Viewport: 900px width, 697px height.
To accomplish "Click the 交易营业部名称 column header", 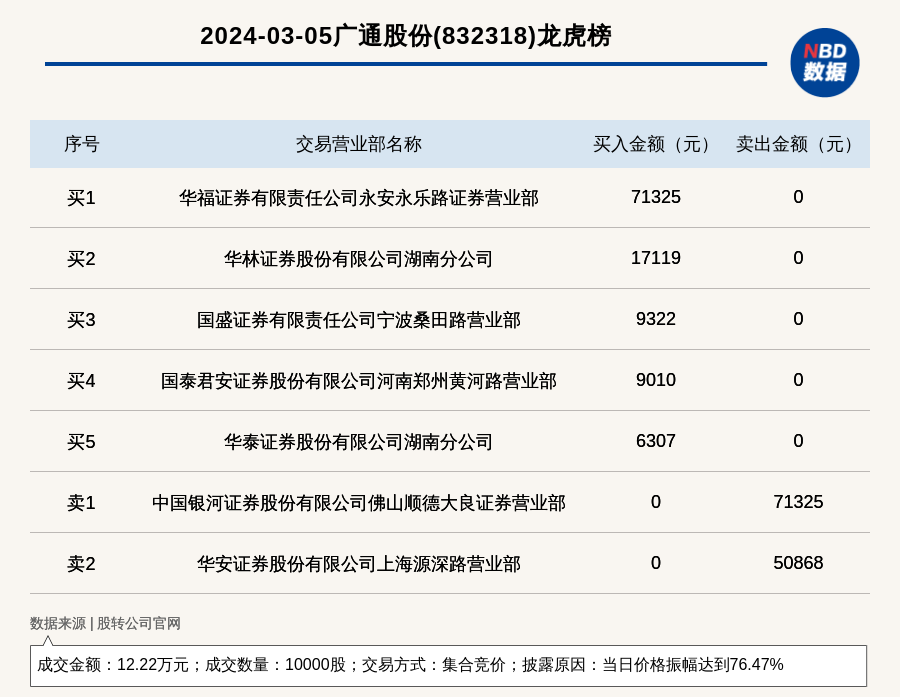I will point(359,144).
